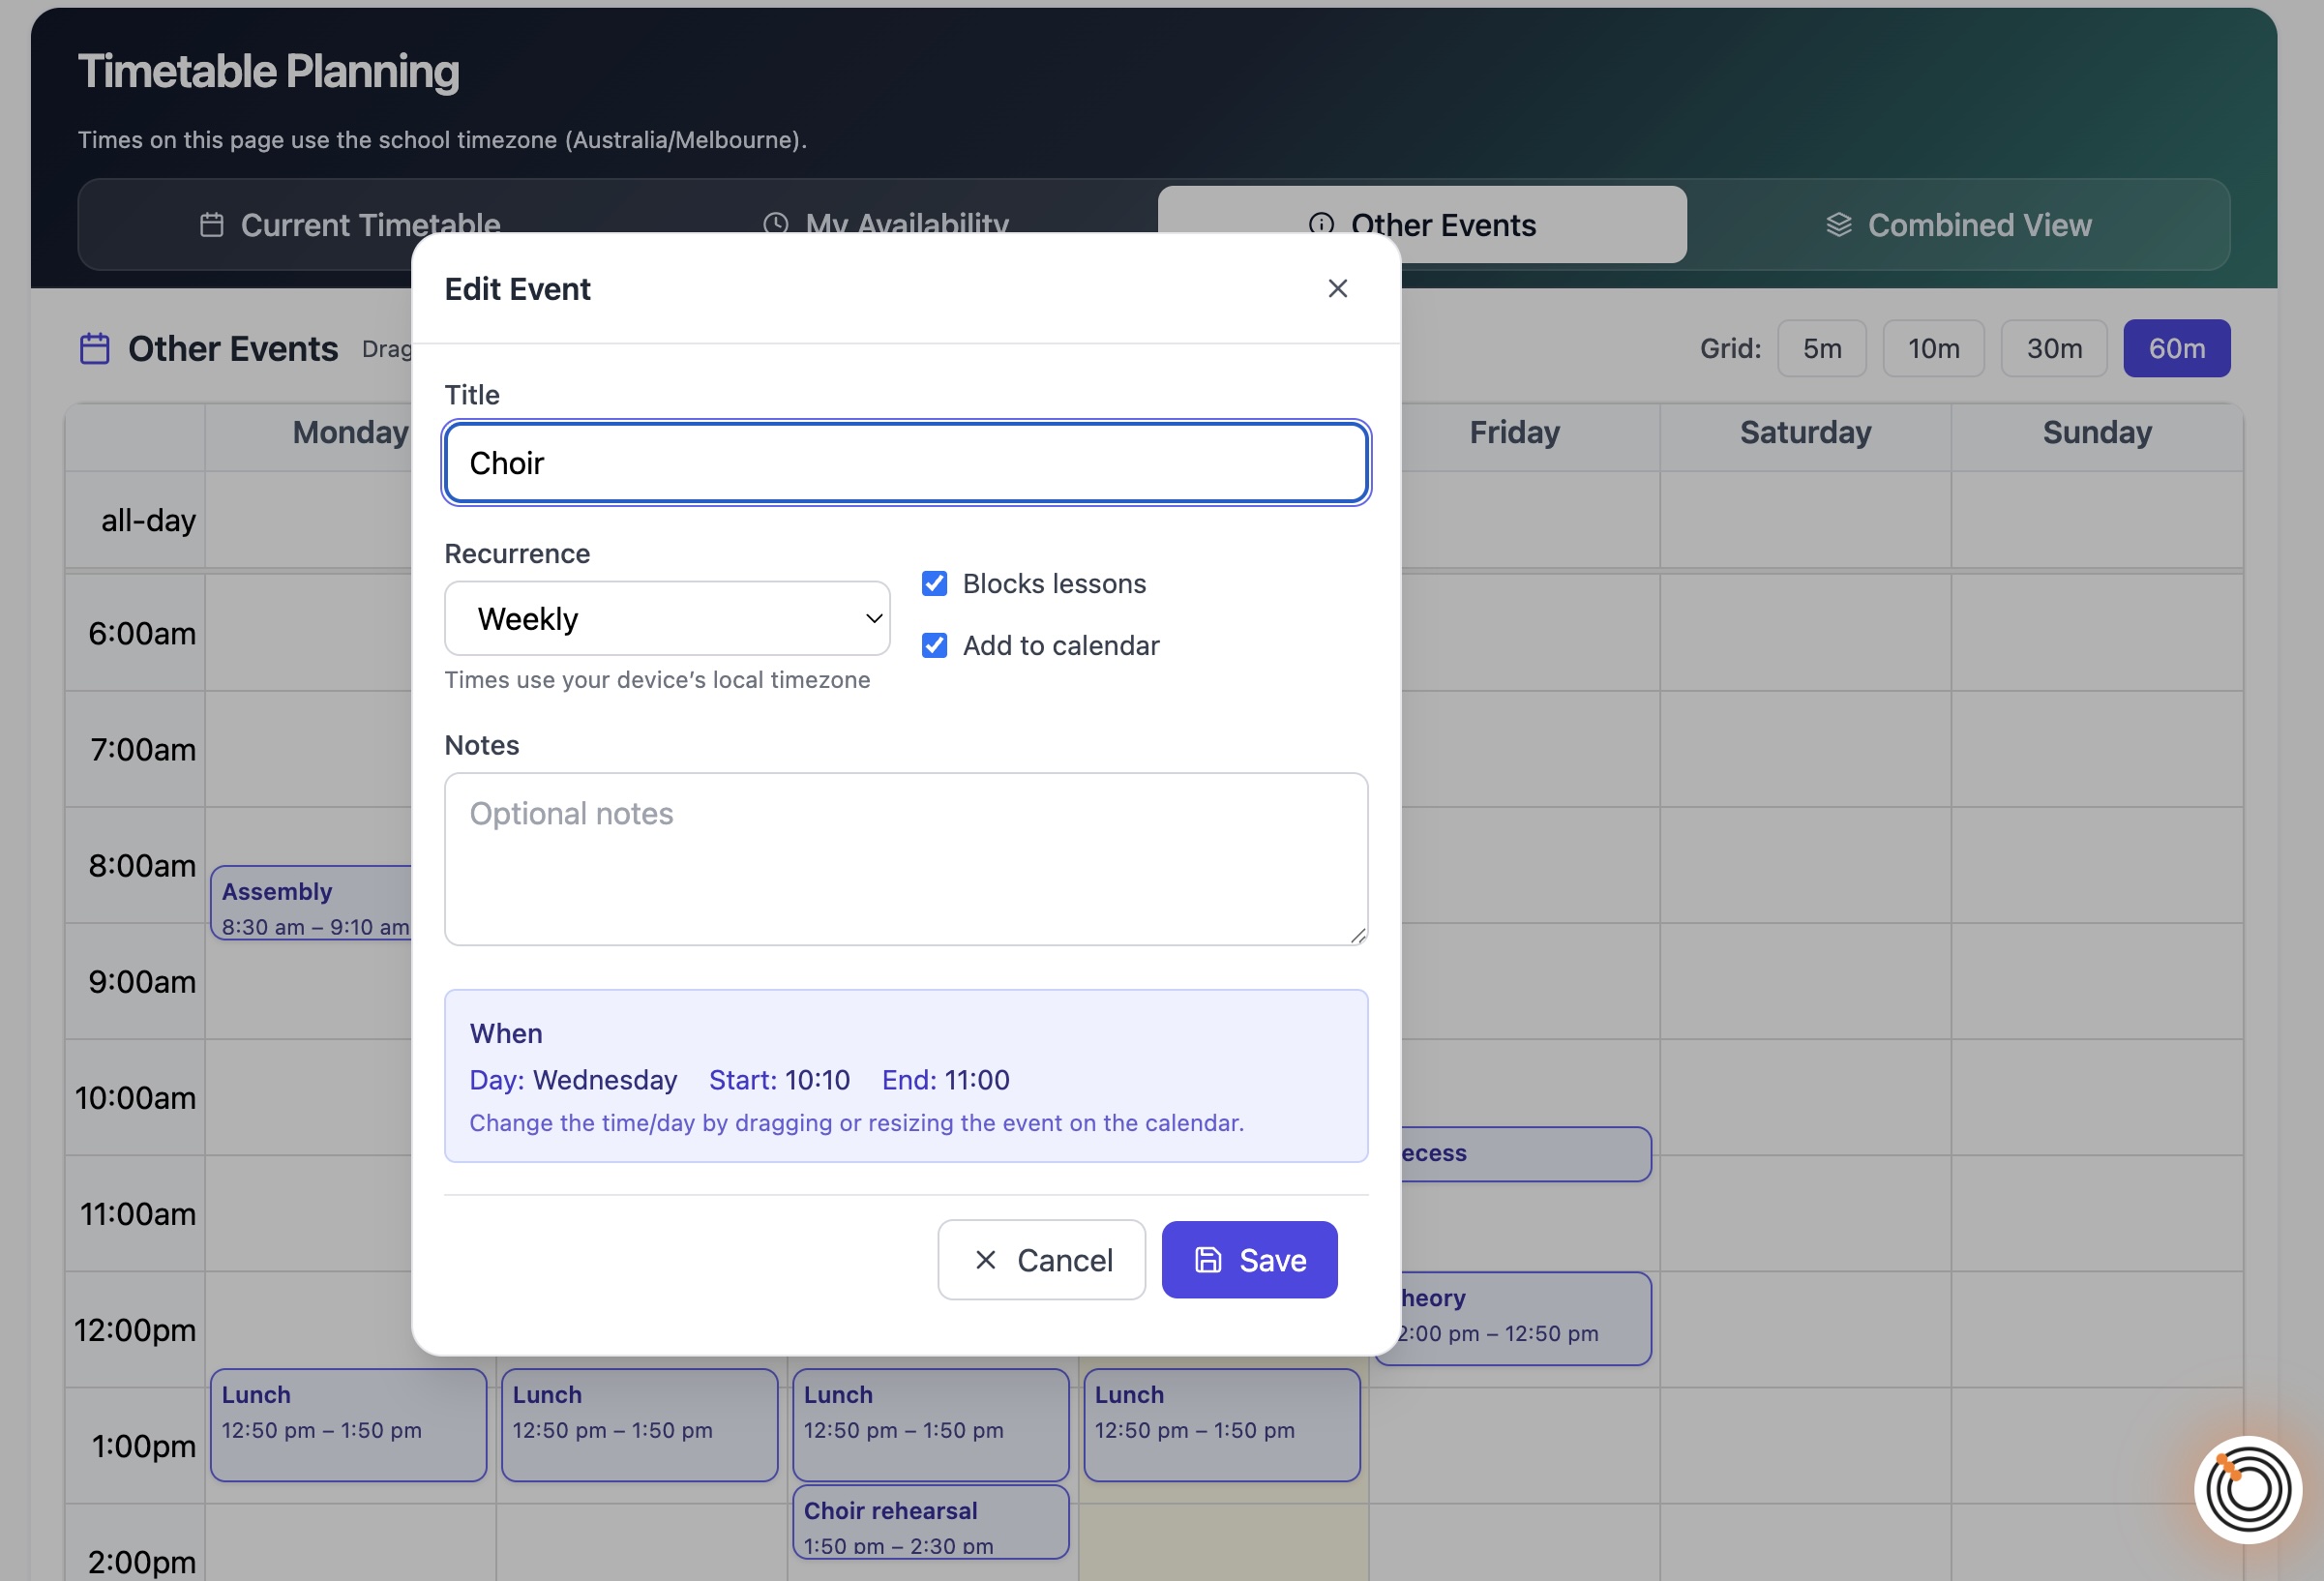
Task: Open the Monday Lunch event
Action: coord(348,1425)
